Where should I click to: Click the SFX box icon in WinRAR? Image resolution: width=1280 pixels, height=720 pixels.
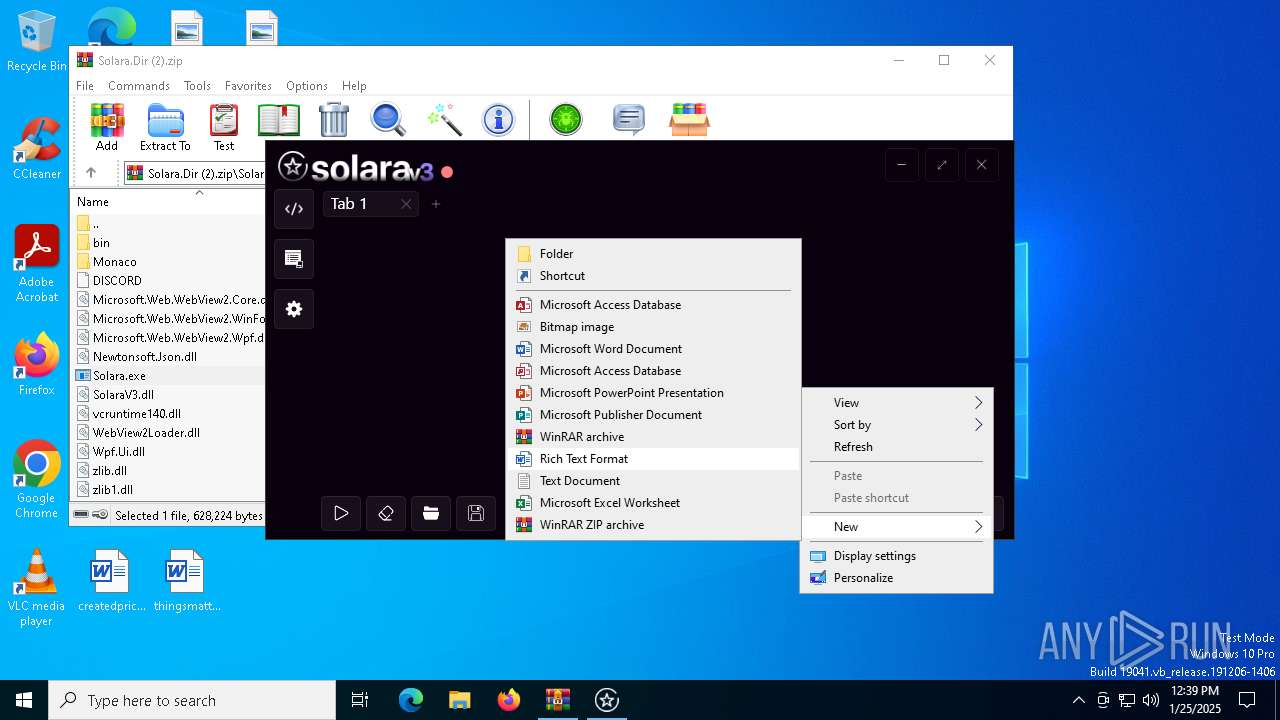[690, 120]
